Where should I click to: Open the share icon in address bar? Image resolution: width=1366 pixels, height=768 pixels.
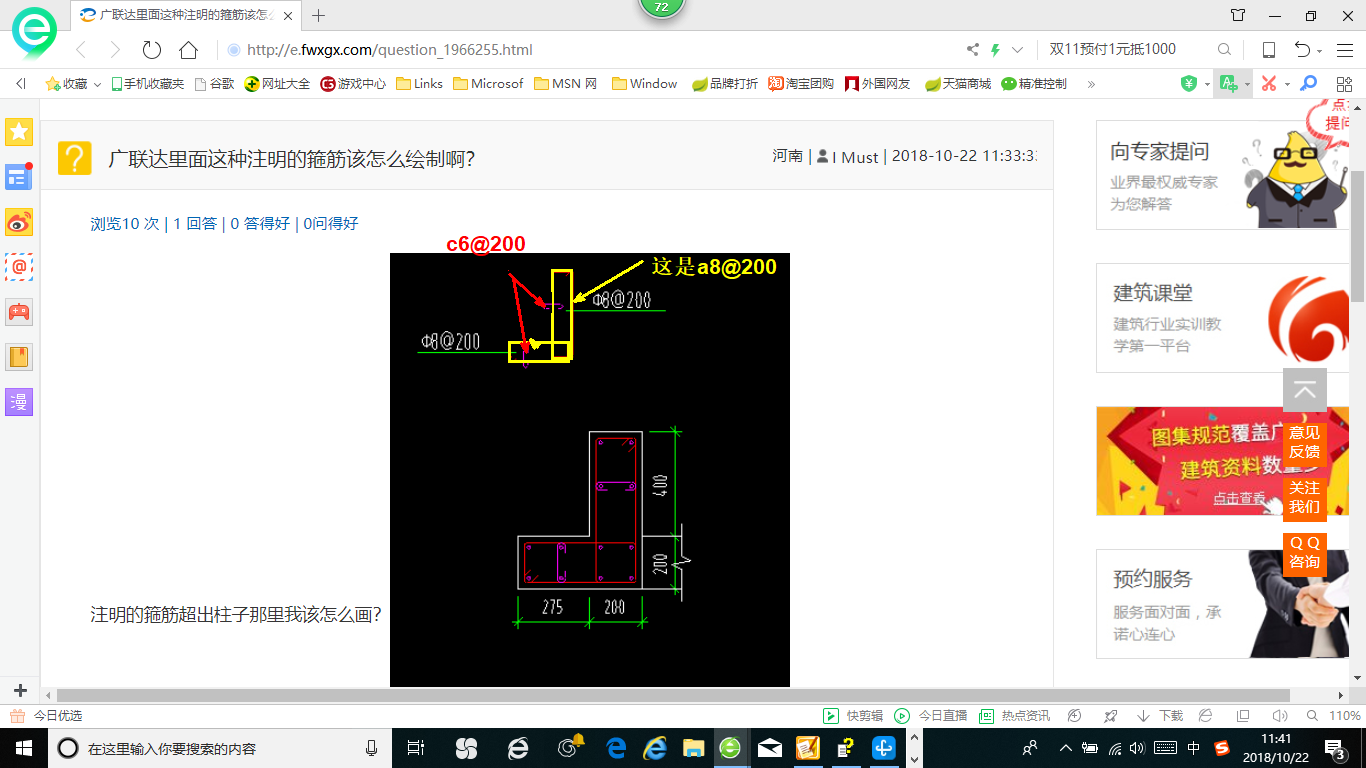click(973, 50)
